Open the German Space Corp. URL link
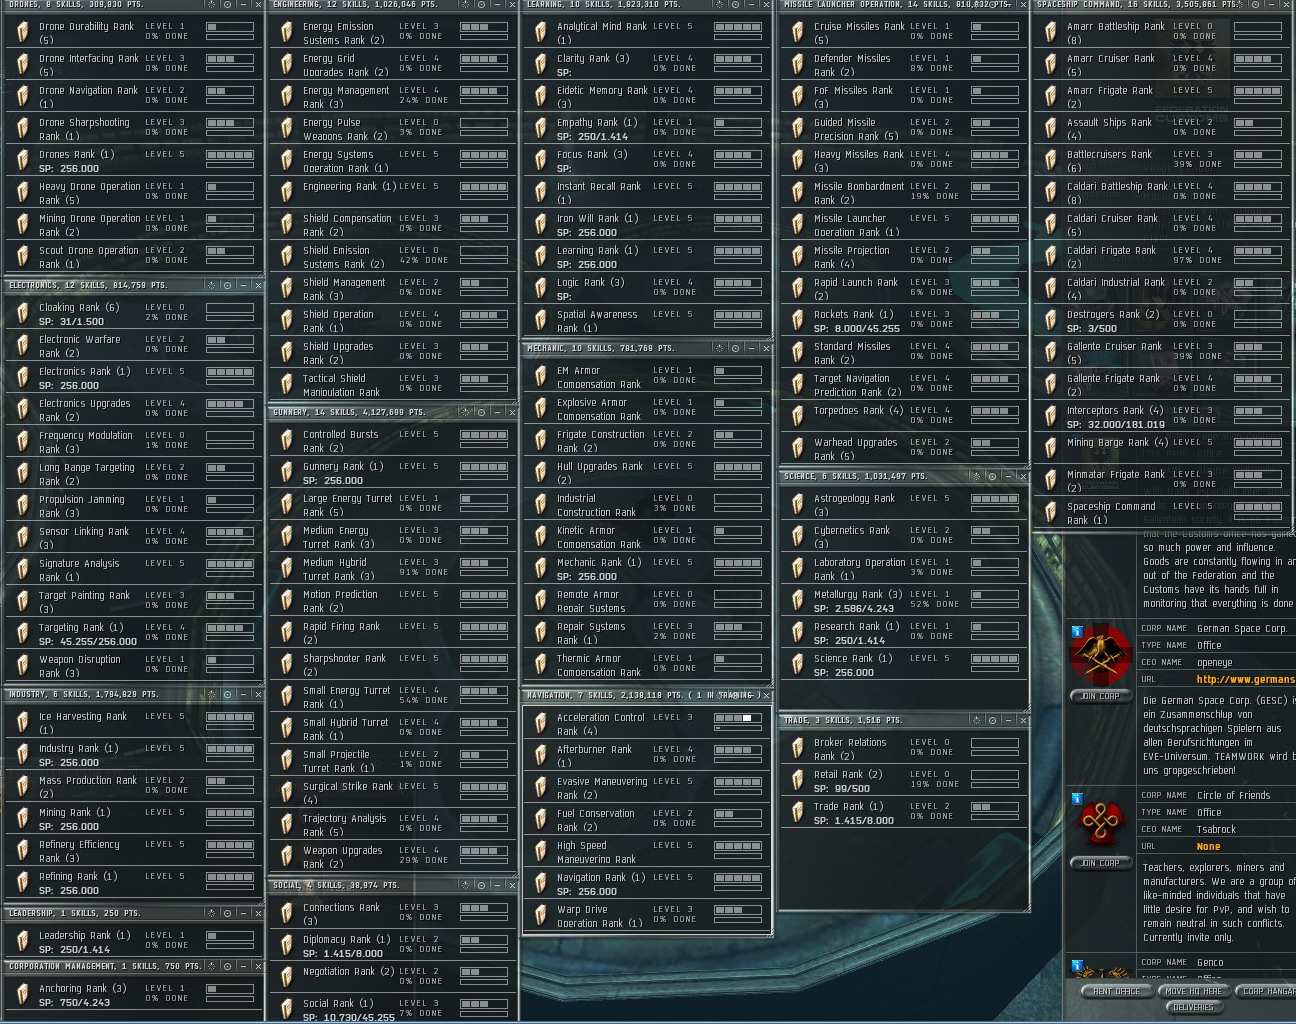1296x1024 pixels. click(x=1246, y=680)
